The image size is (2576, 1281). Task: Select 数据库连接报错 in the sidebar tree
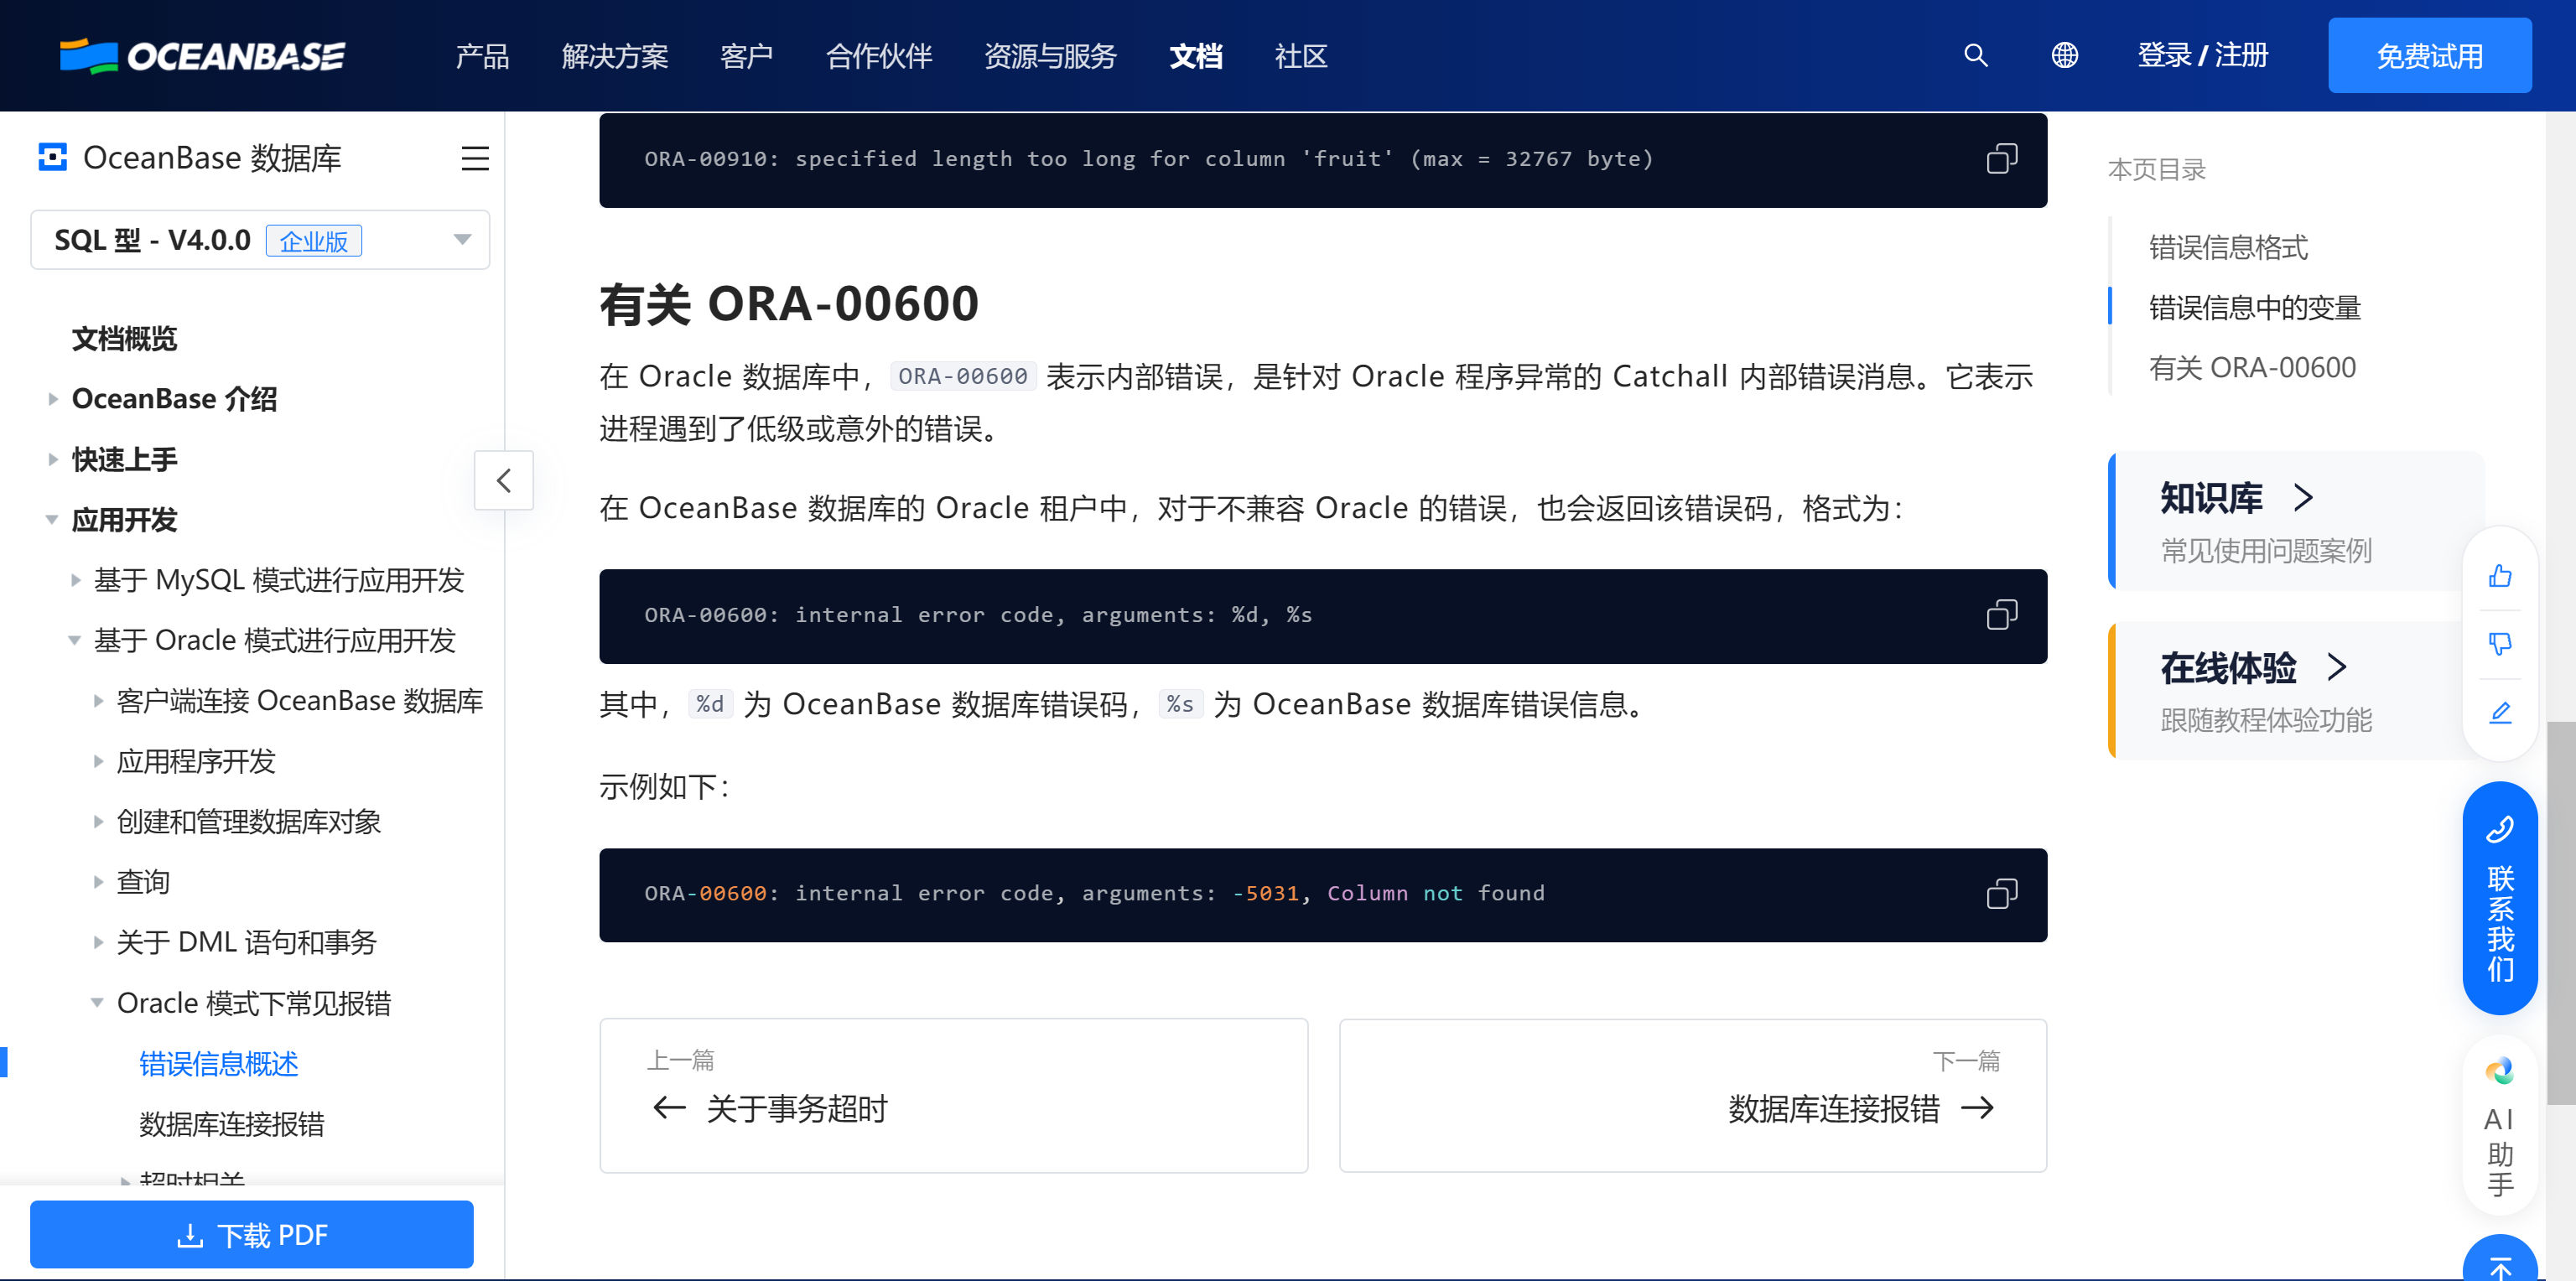[x=231, y=1124]
